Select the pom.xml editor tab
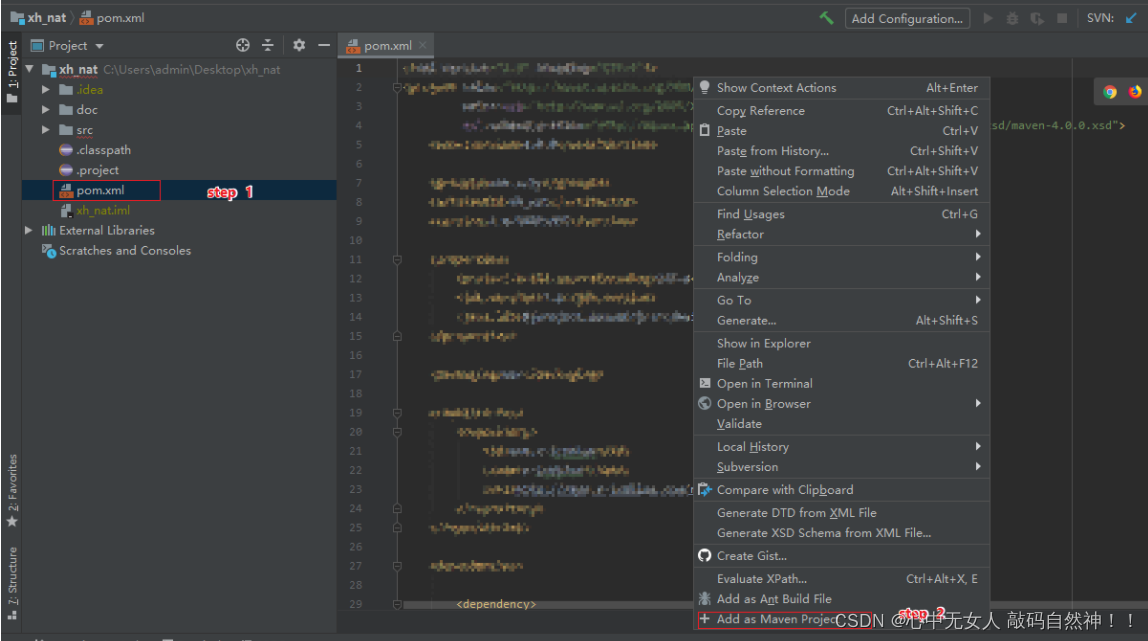This screenshot has height=641, width=1148. pos(387,45)
